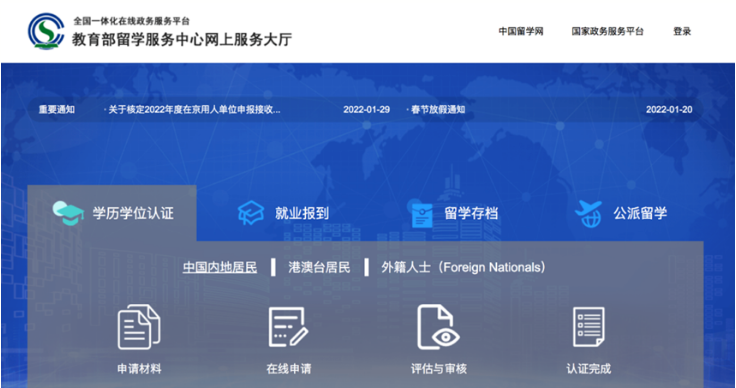The height and width of the screenshot is (388, 736).
Task: Click the 就业报到 graduate icon
Action: pos(251,213)
